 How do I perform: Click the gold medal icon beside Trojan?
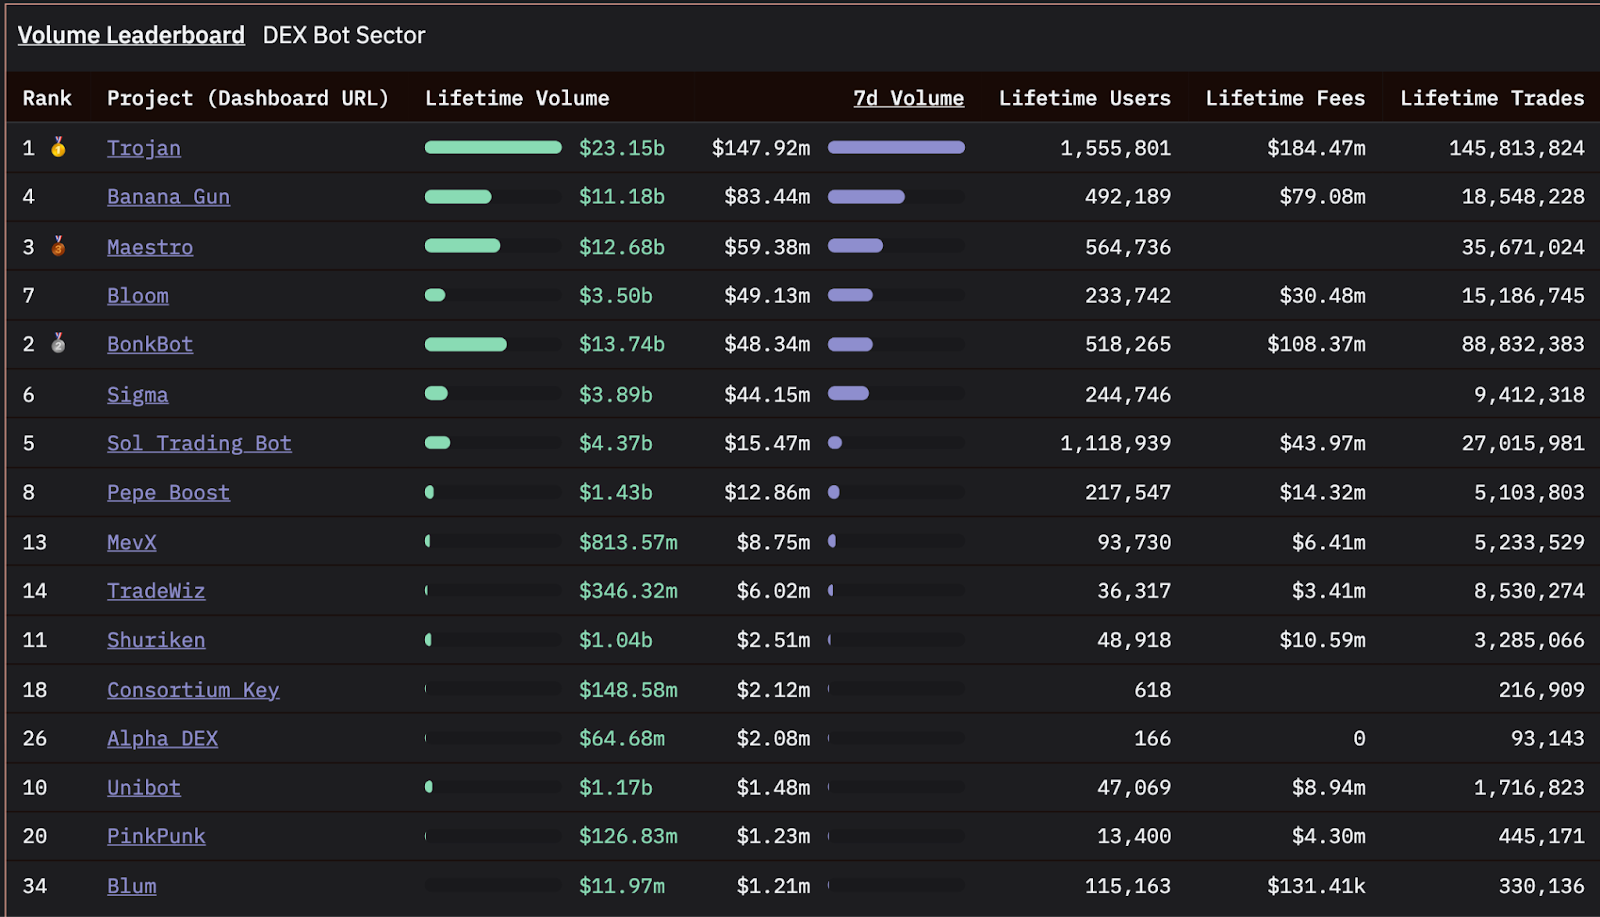click(59, 147)
